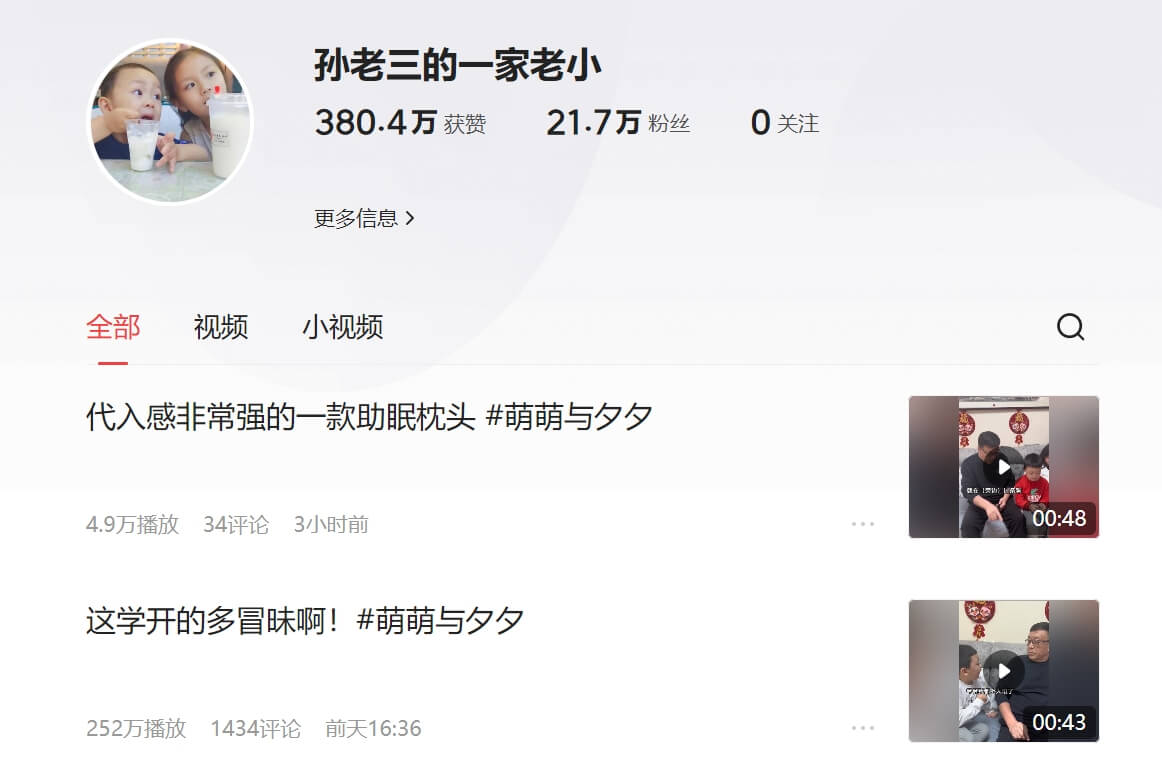The width and height of the screenshot is (1162, 766).
Task: Open more options for the 助眠枕头 video
Action: pyautogui.click(x=863, y=524)
